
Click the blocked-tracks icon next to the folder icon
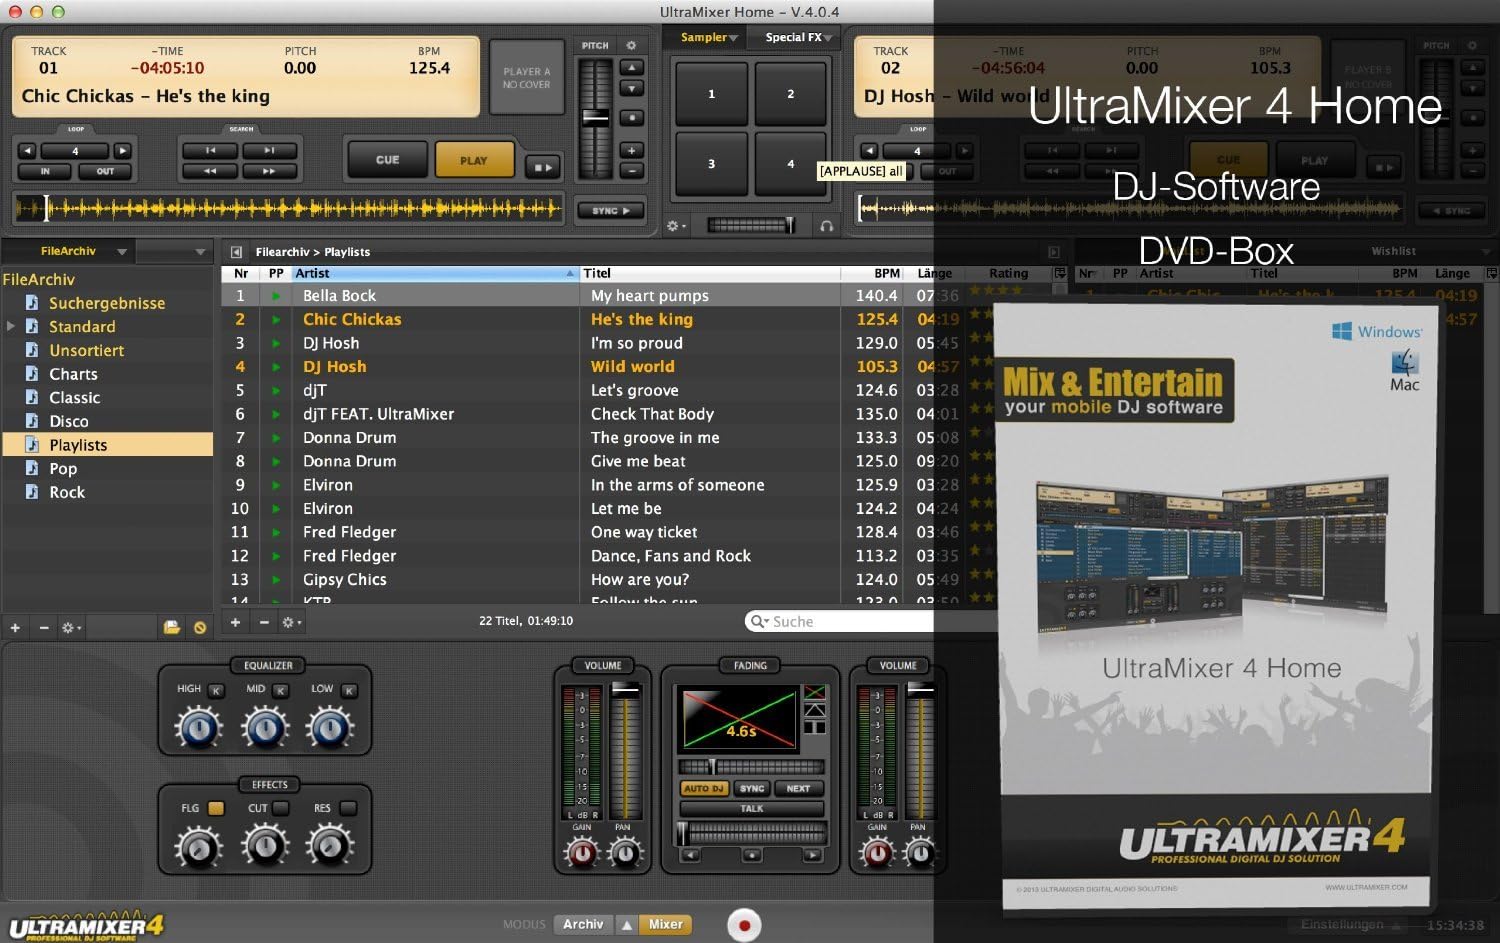point(200,627)
